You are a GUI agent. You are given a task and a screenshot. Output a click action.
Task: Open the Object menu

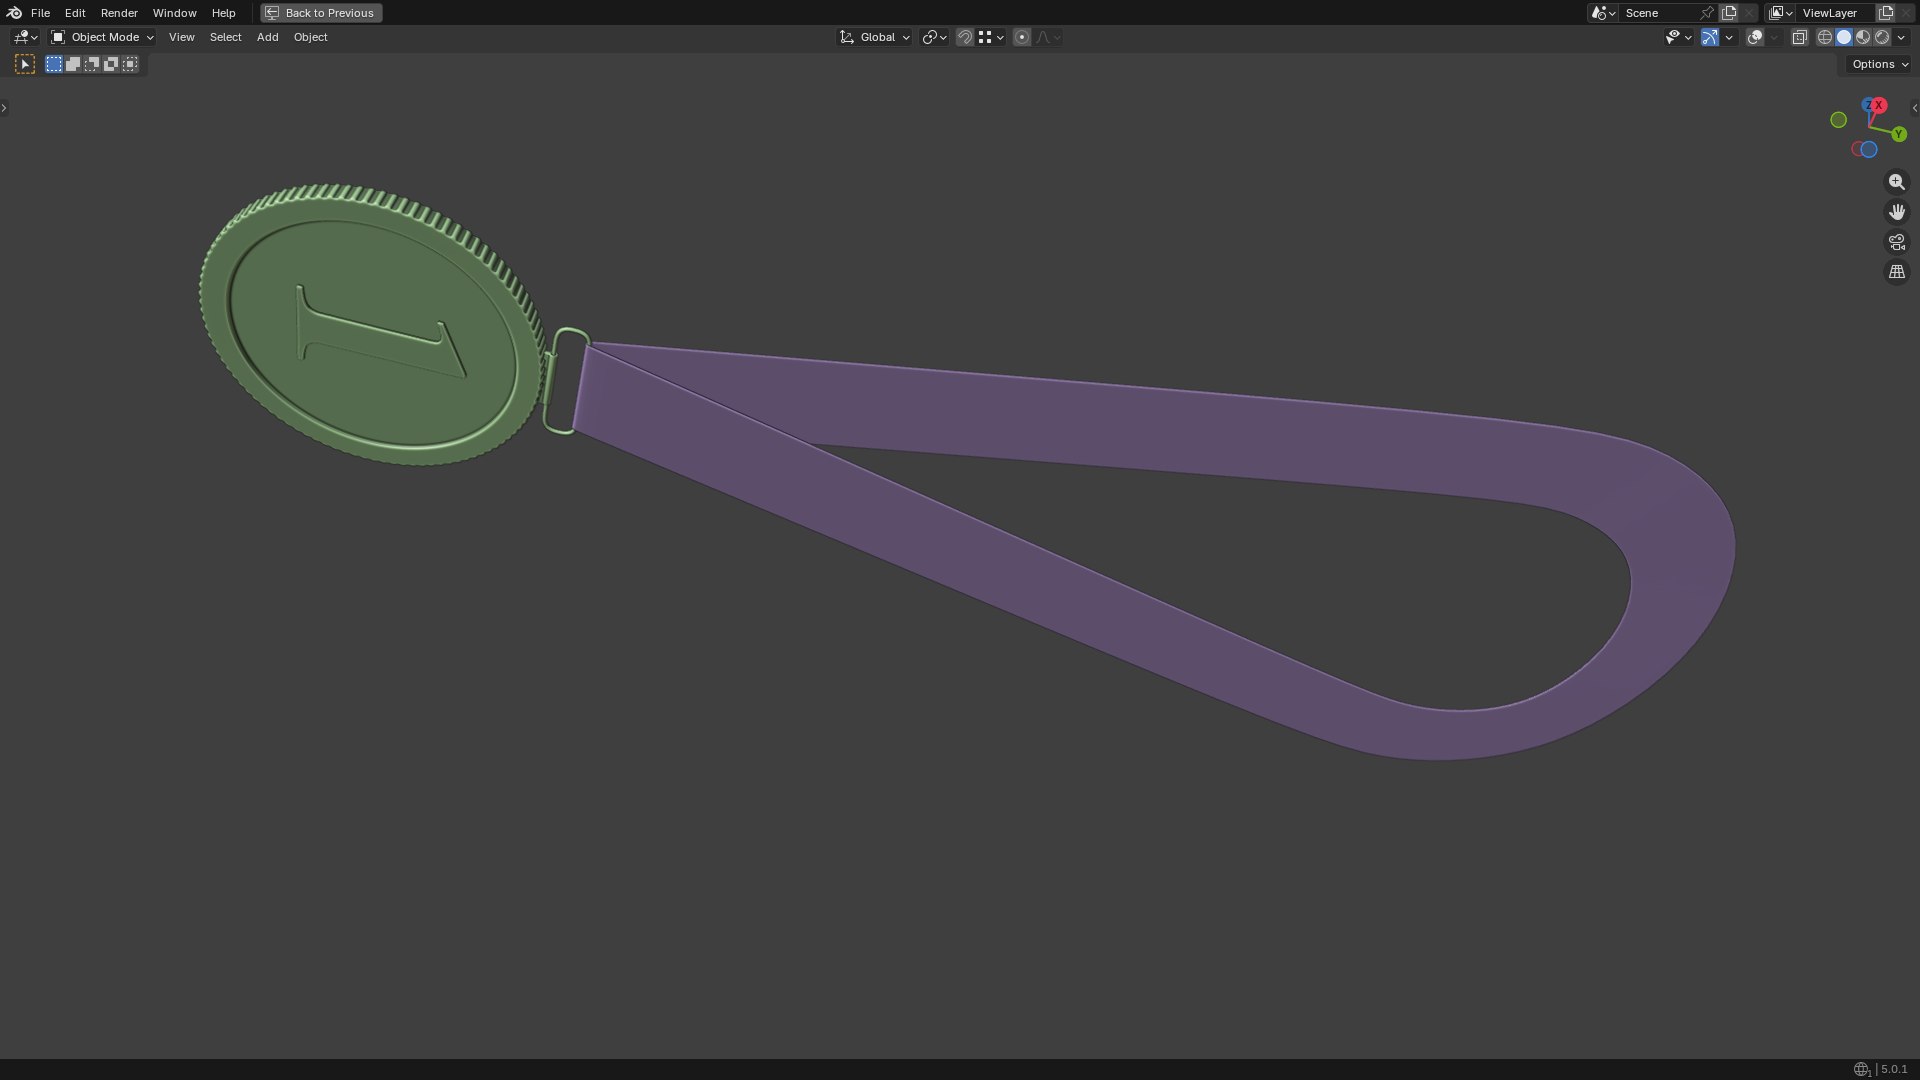[x=310, y=37]
